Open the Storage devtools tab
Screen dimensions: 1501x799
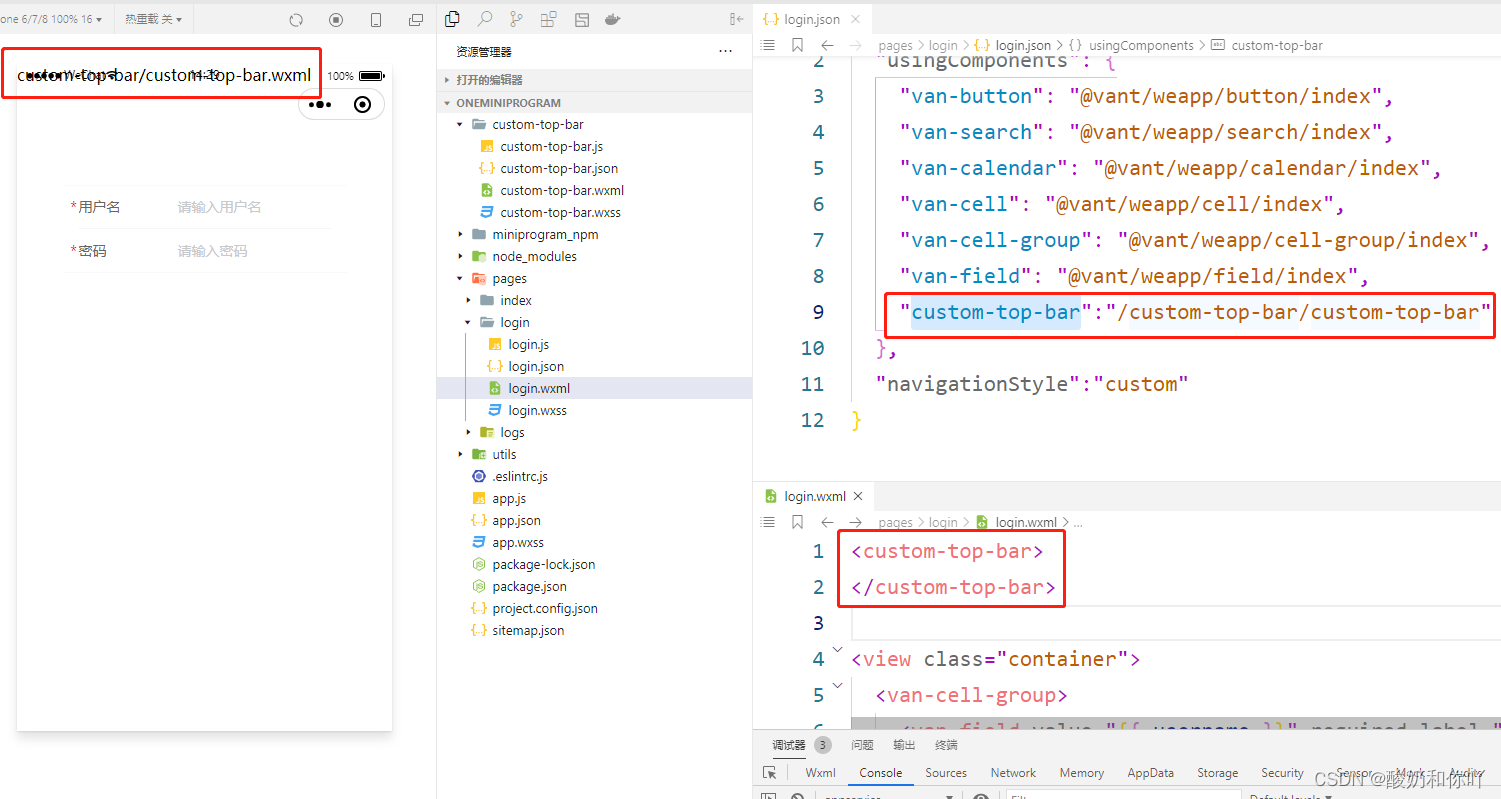pyautogui.click(x=1218, y=773)
